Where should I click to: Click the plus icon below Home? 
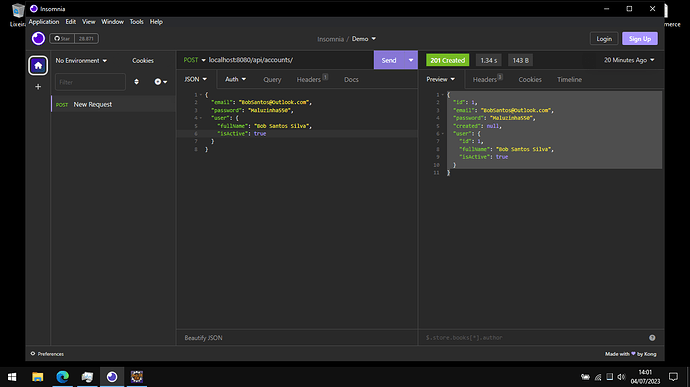38,87
